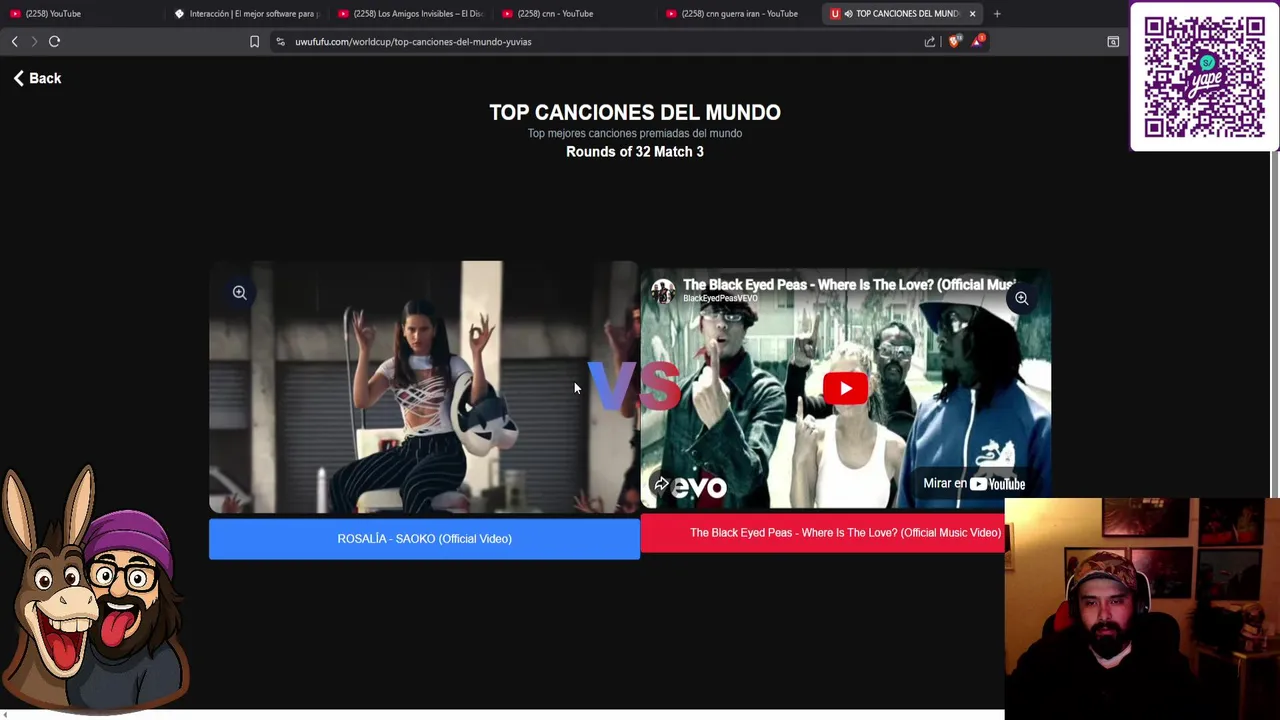Click the browser forward arrow
Viewport: 1280px width, 720px height.
(x=34, y=41)
